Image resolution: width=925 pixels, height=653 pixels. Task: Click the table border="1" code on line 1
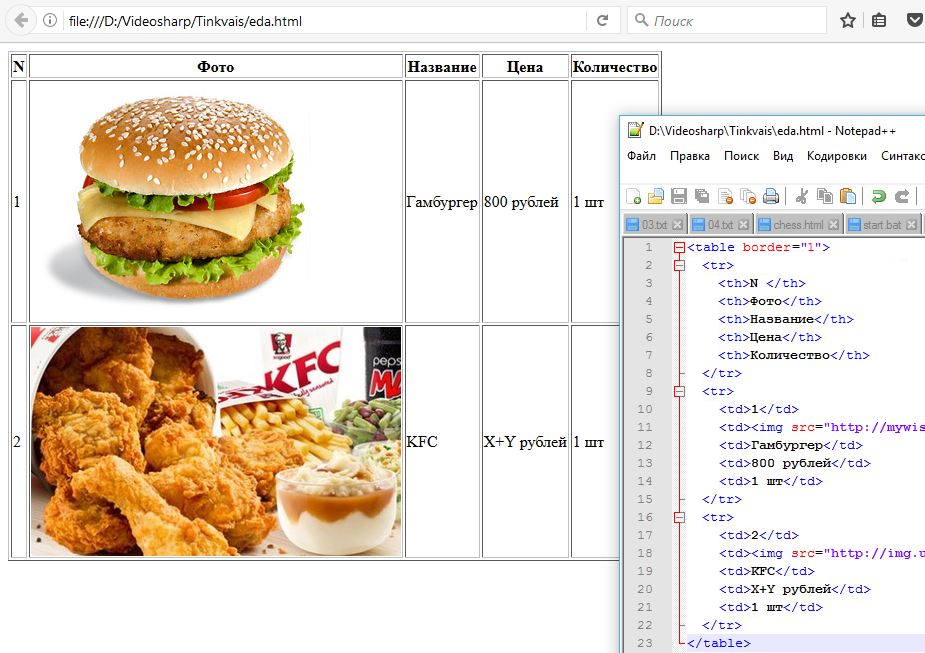click(759, 247)
